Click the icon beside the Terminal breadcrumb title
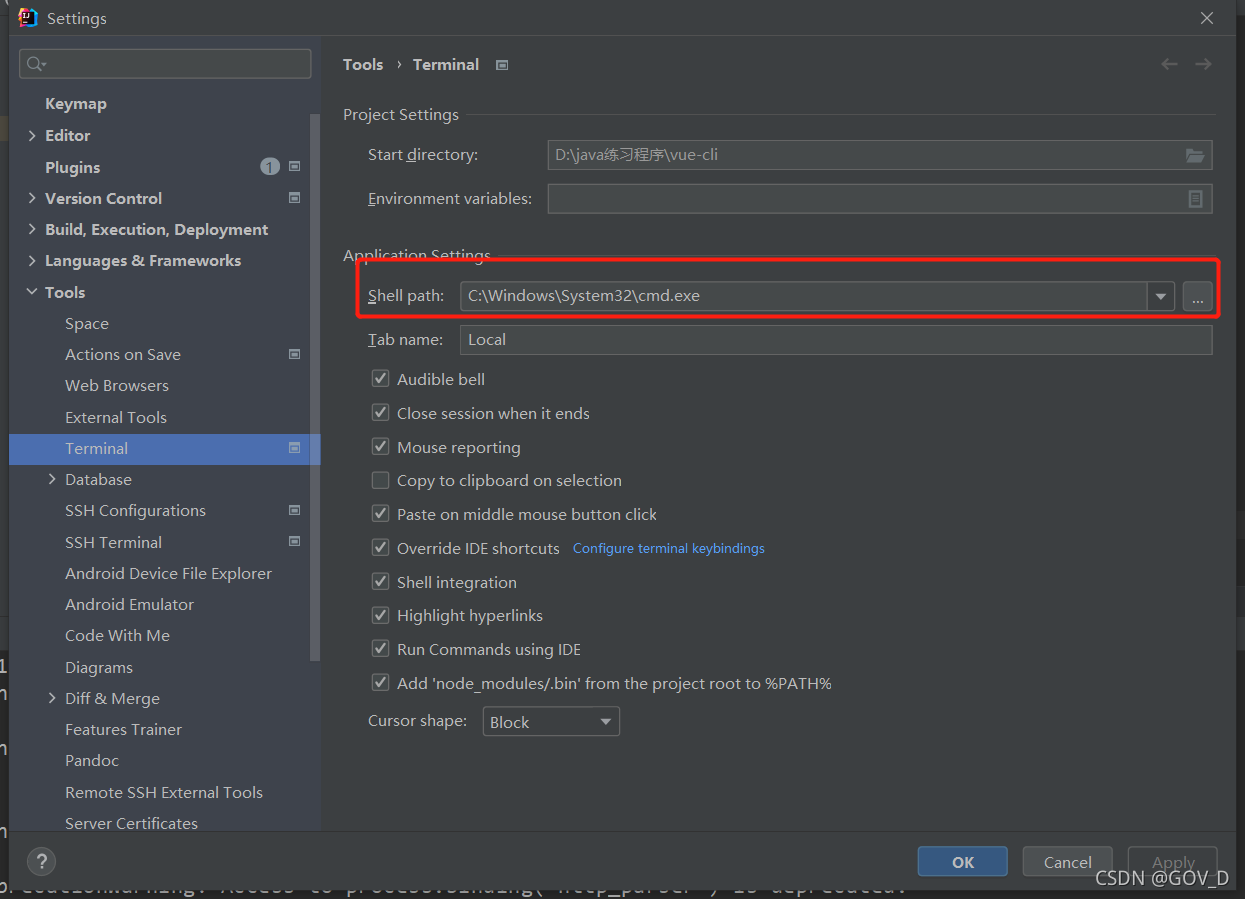 [502, 65]
